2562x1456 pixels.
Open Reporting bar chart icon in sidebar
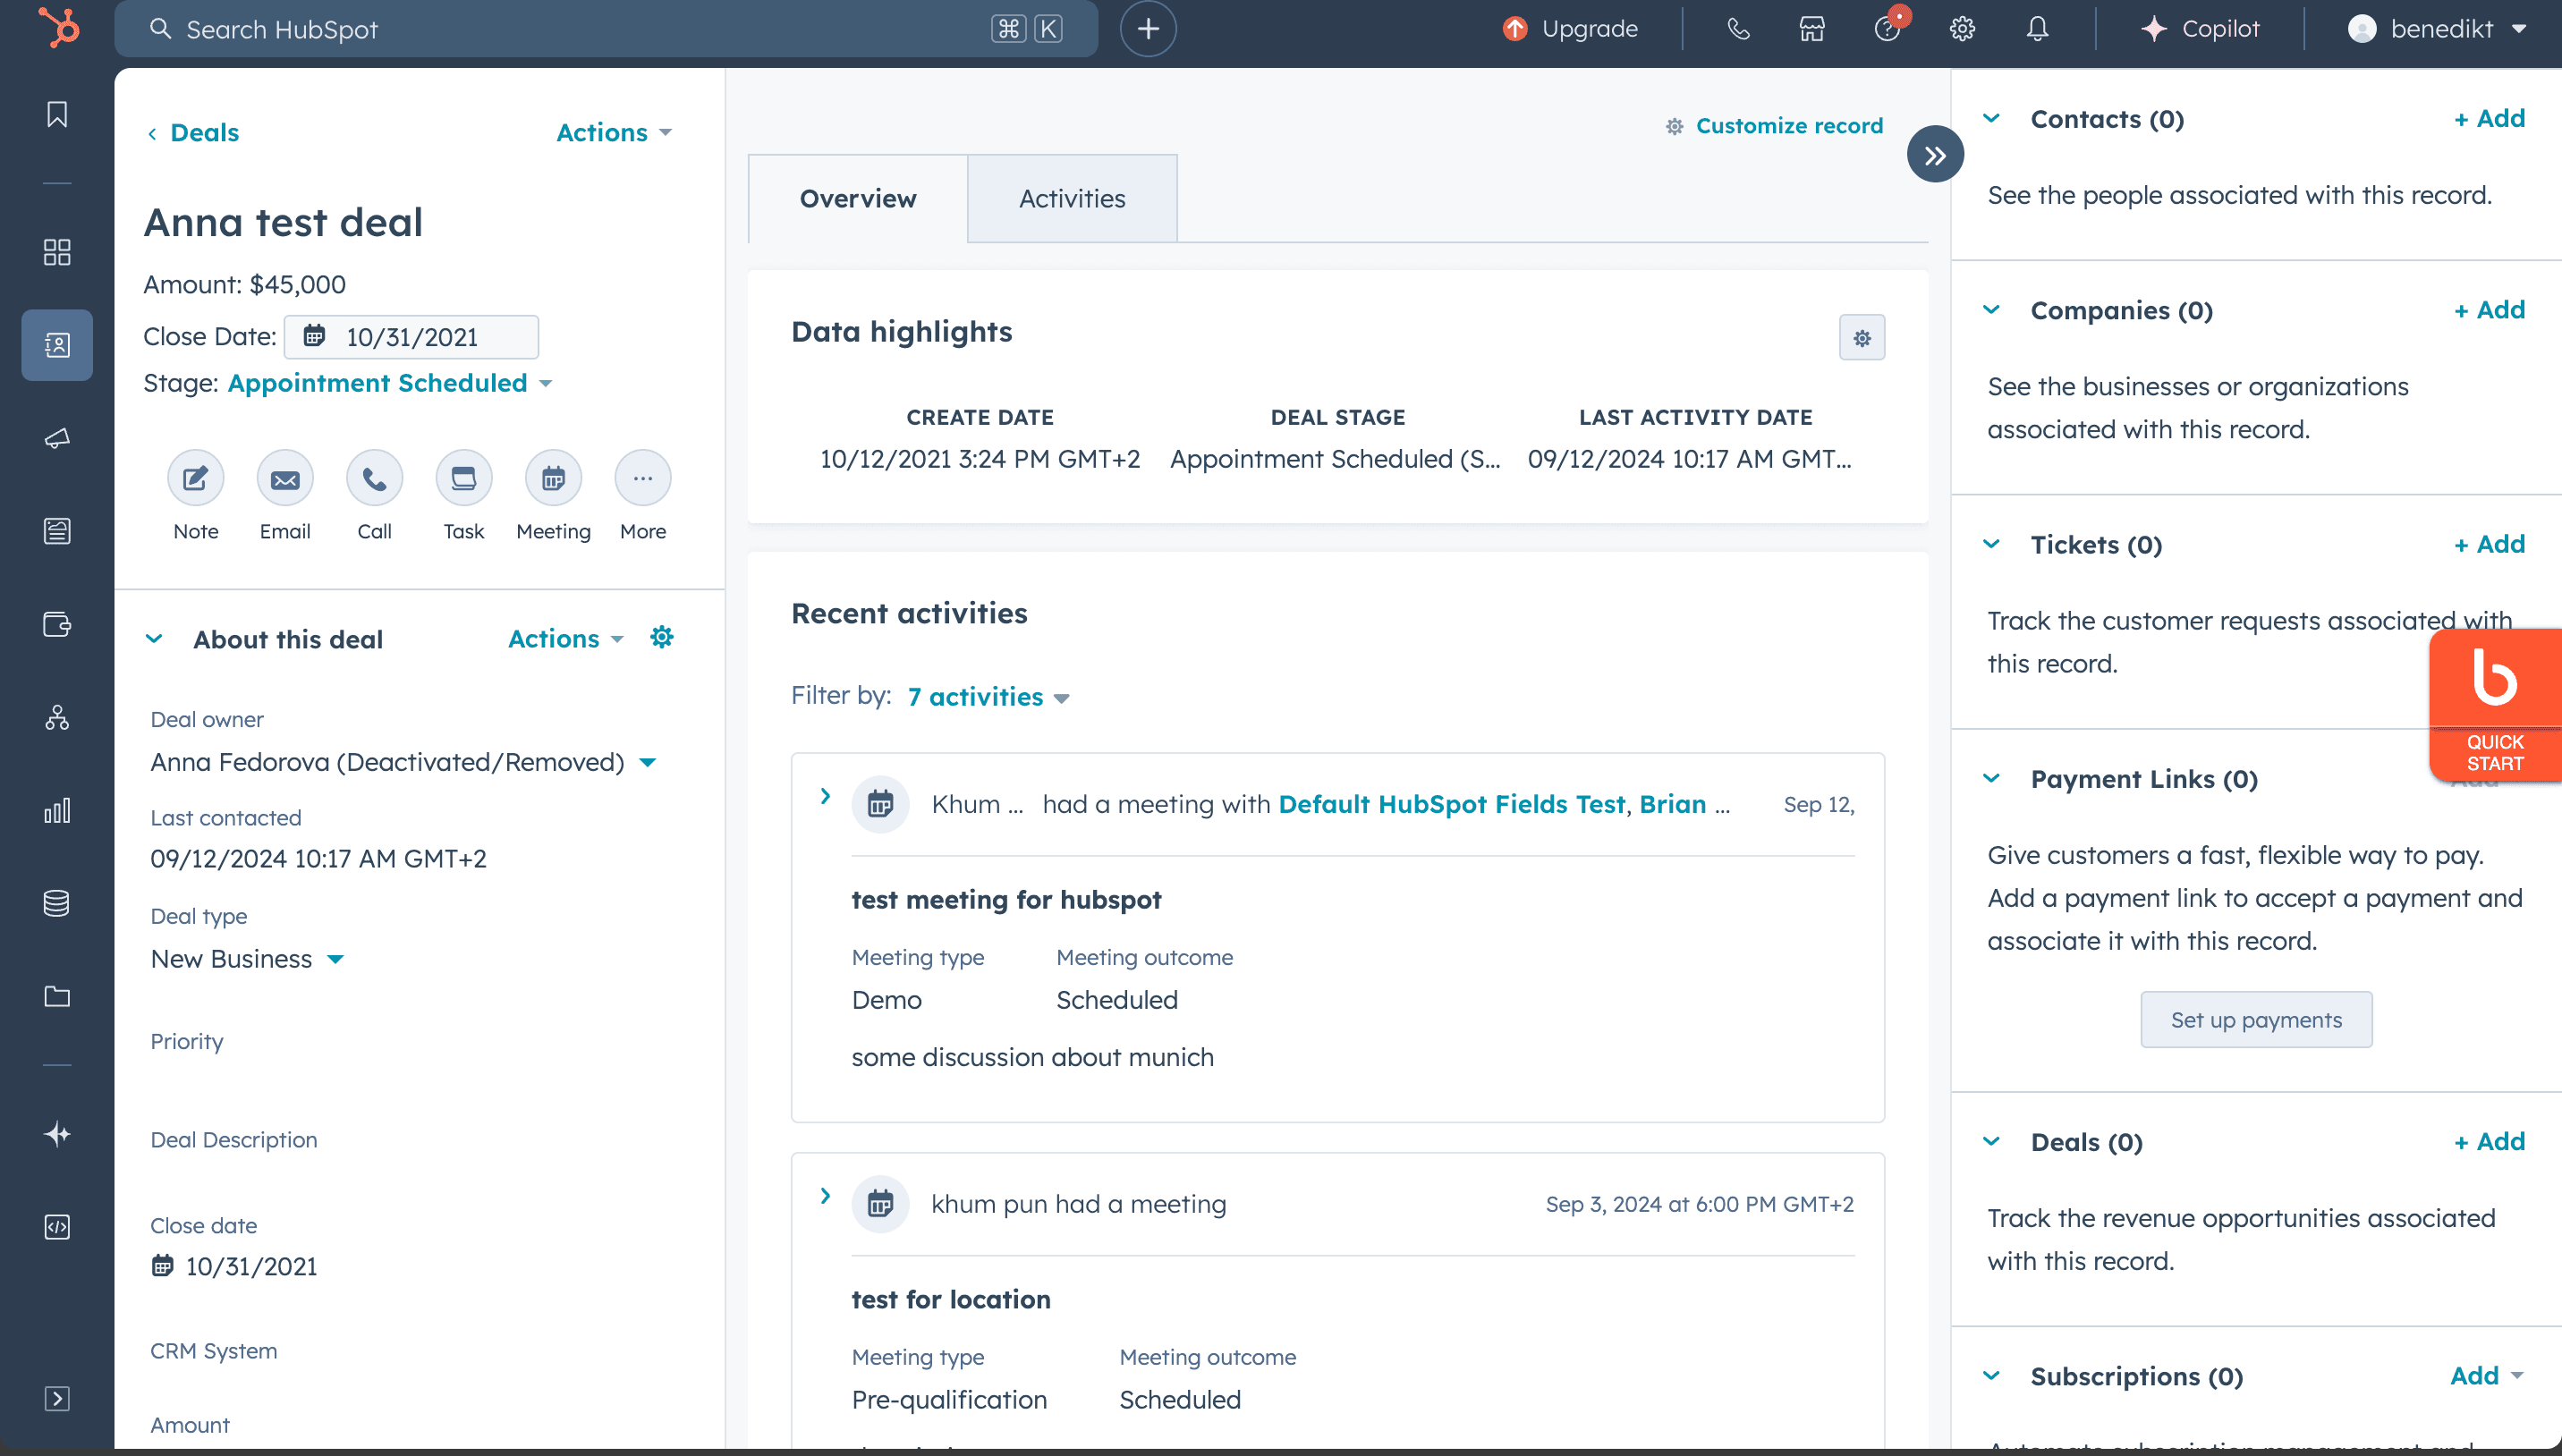(x=57, y=810)
